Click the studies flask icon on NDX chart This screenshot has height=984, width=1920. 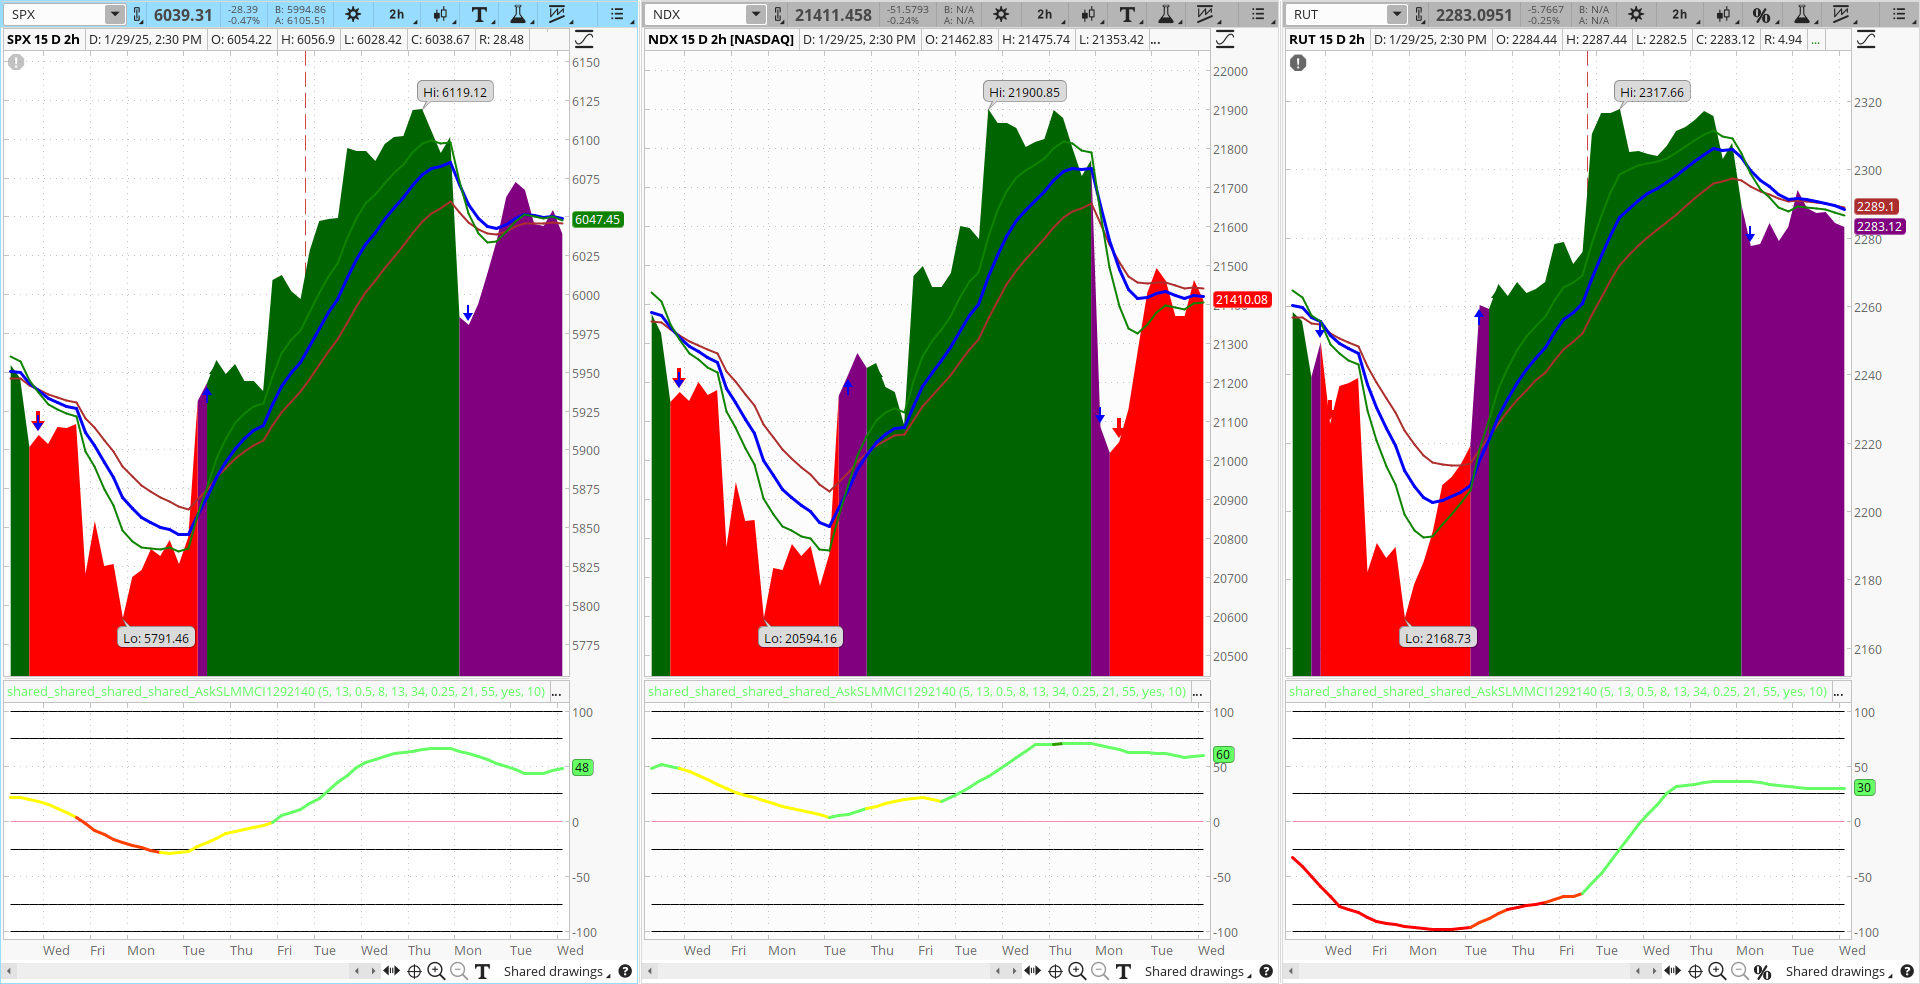pos(1166,14)
